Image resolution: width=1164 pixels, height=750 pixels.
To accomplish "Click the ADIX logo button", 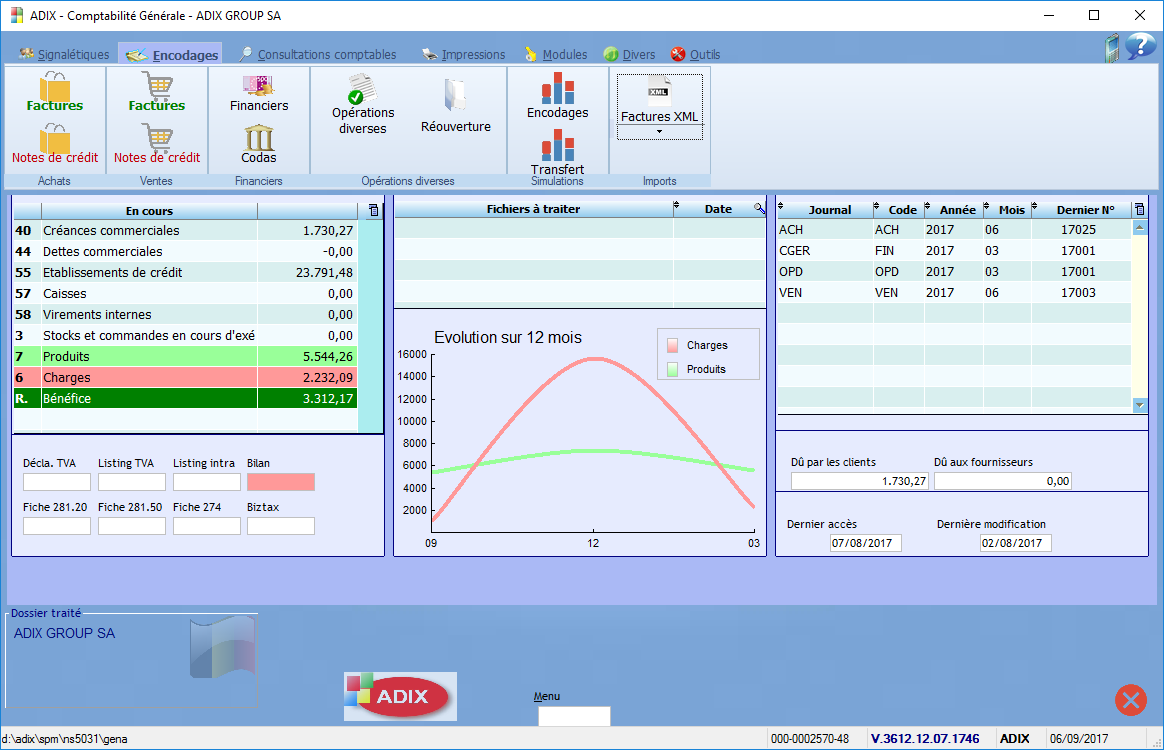I will [x=400, y=697].
